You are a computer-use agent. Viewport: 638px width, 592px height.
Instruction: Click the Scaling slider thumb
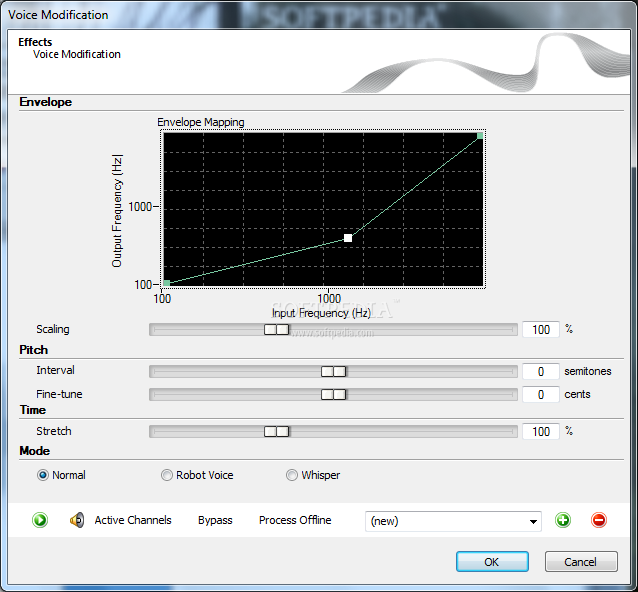pyautogui.click(x=276, y=329)
